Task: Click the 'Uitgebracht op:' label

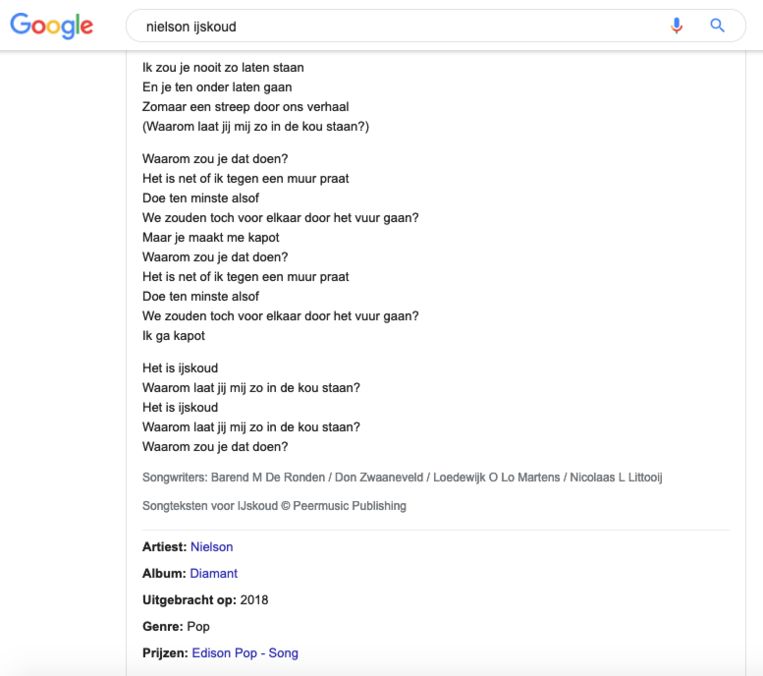Action: click(189, 600)
